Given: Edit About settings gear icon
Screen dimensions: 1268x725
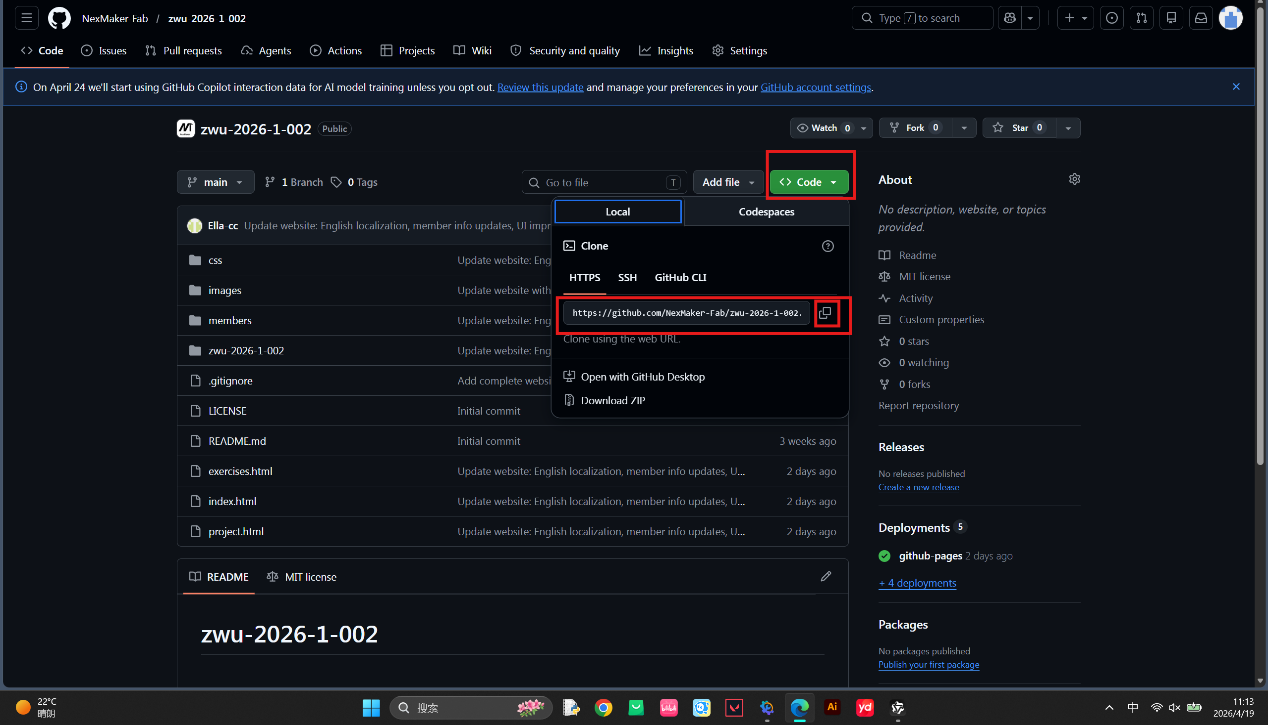Looking at the screenshot, I should coord(1074,179).
